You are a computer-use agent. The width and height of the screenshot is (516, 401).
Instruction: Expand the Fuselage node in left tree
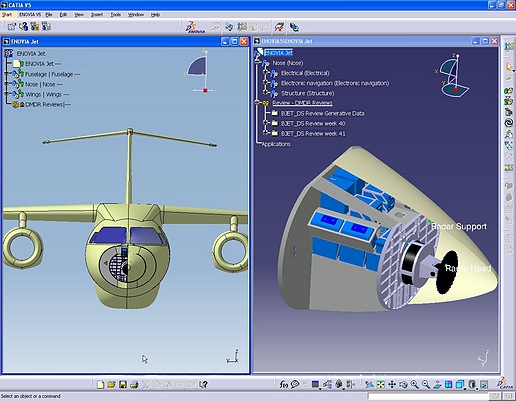tap(6, 74)
